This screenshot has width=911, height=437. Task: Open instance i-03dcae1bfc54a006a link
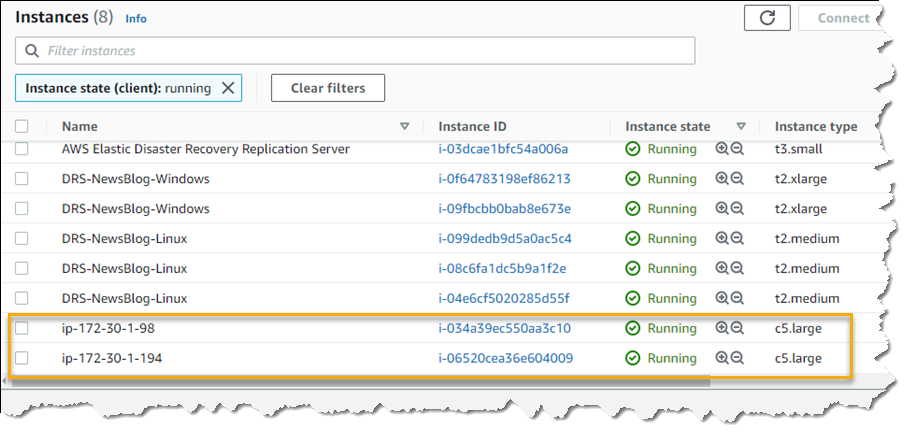click(x=503, y=149)
